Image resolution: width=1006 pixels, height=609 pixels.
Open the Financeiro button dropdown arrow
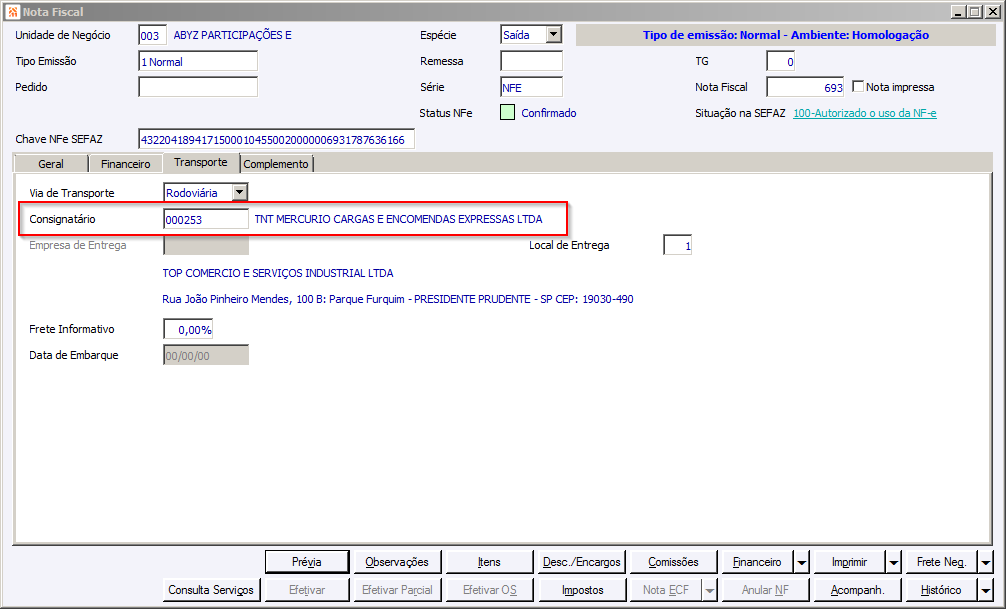tap(801, 562)
